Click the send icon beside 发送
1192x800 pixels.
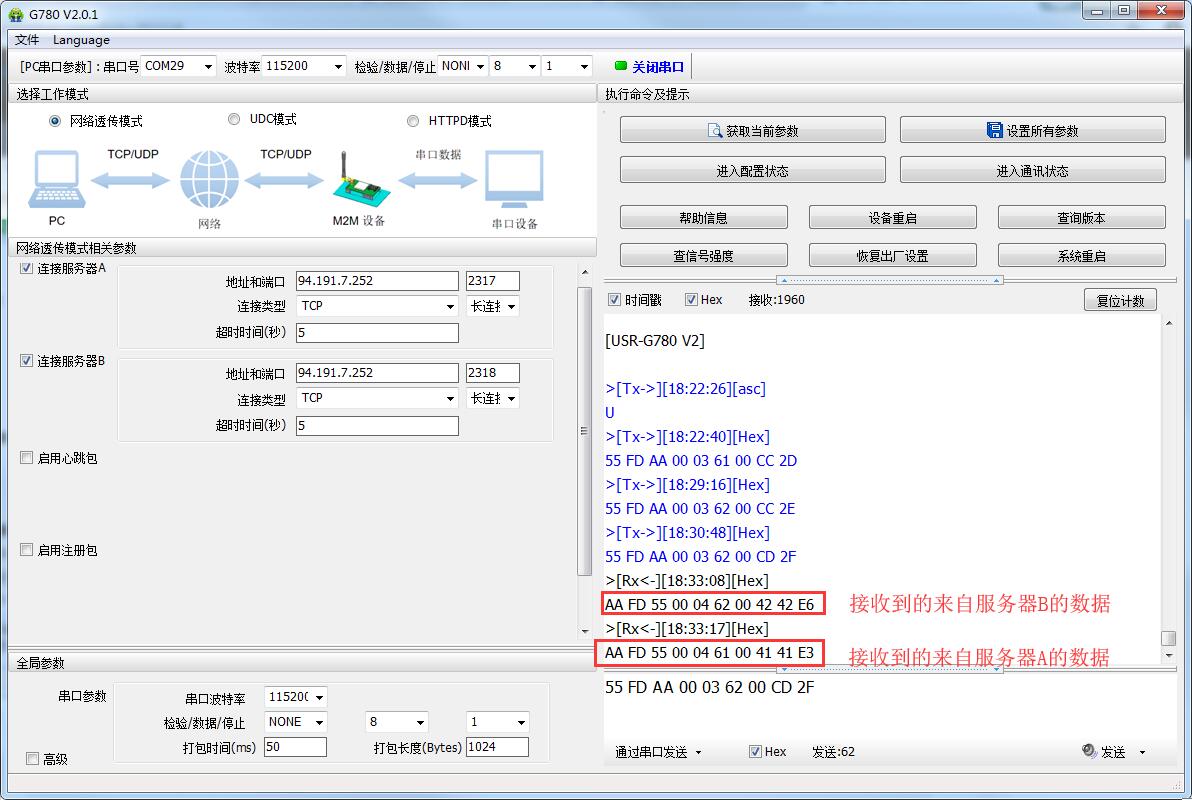pos(1089,752)
